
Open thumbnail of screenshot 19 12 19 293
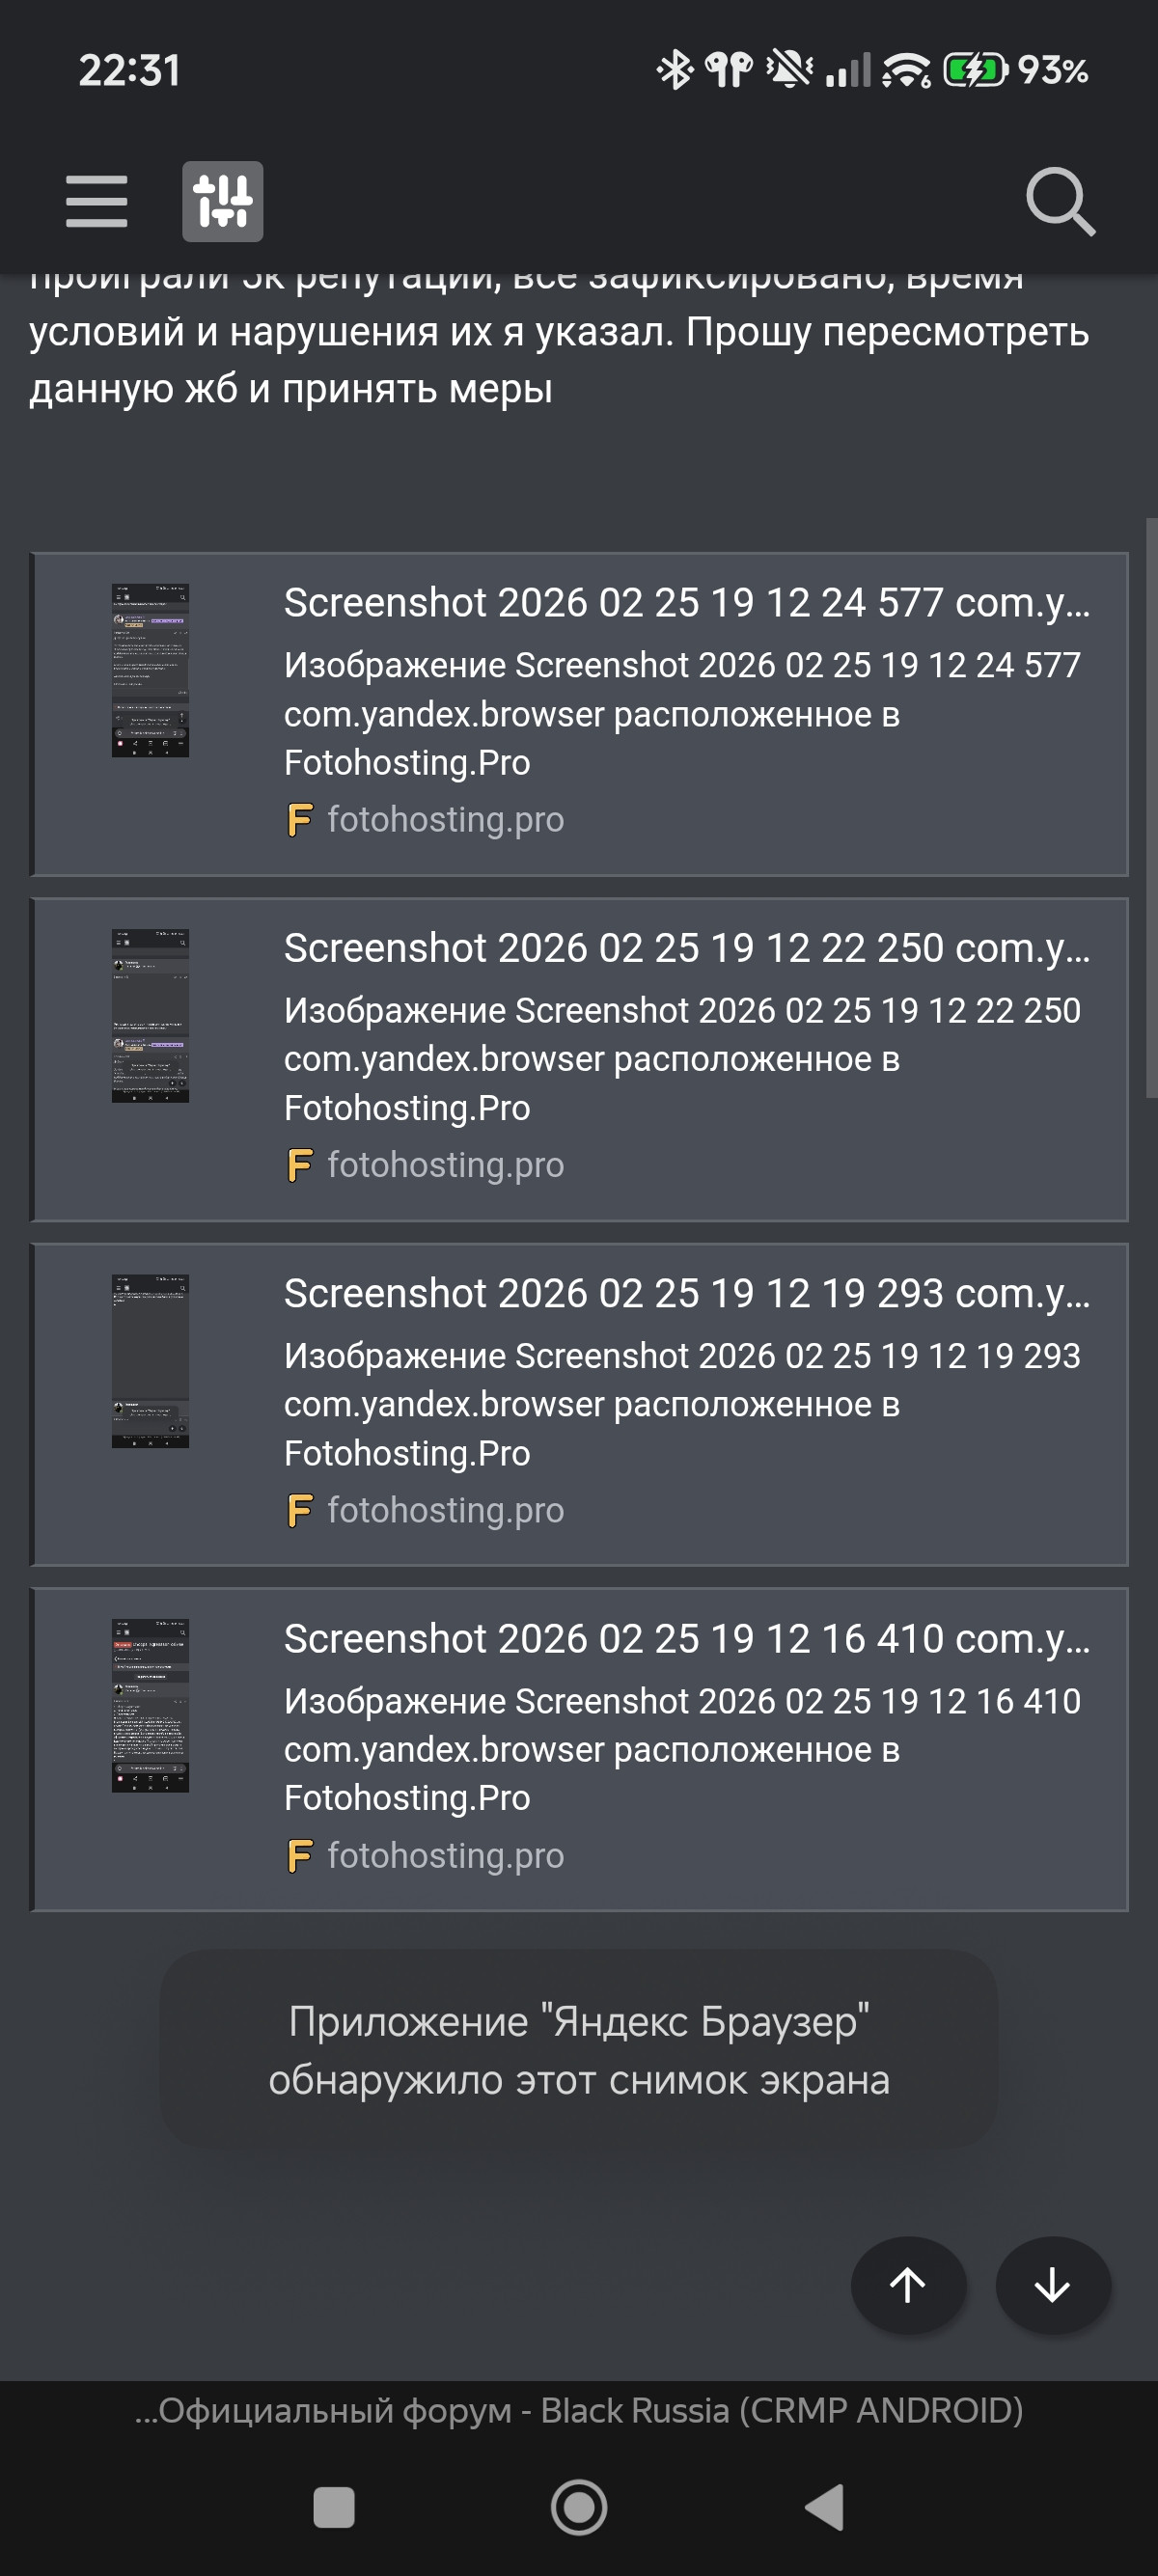(x=150, y=1360)
